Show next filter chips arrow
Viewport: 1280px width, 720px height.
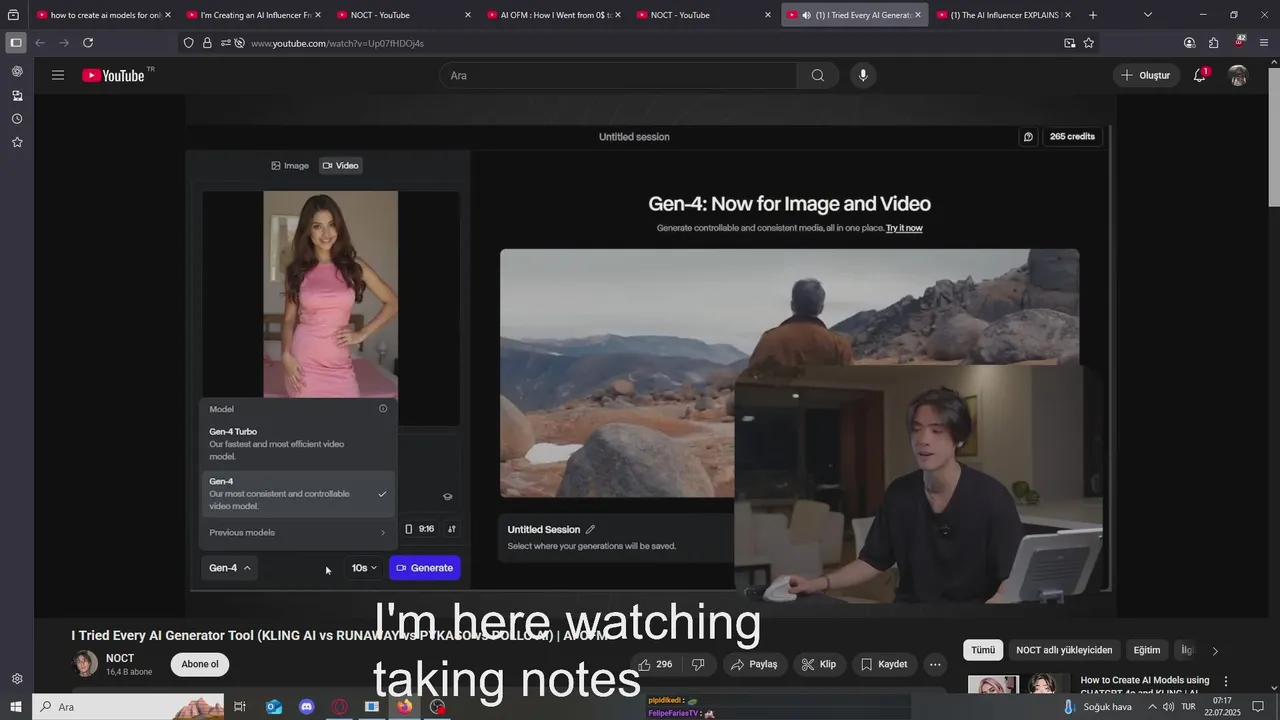1215,651
